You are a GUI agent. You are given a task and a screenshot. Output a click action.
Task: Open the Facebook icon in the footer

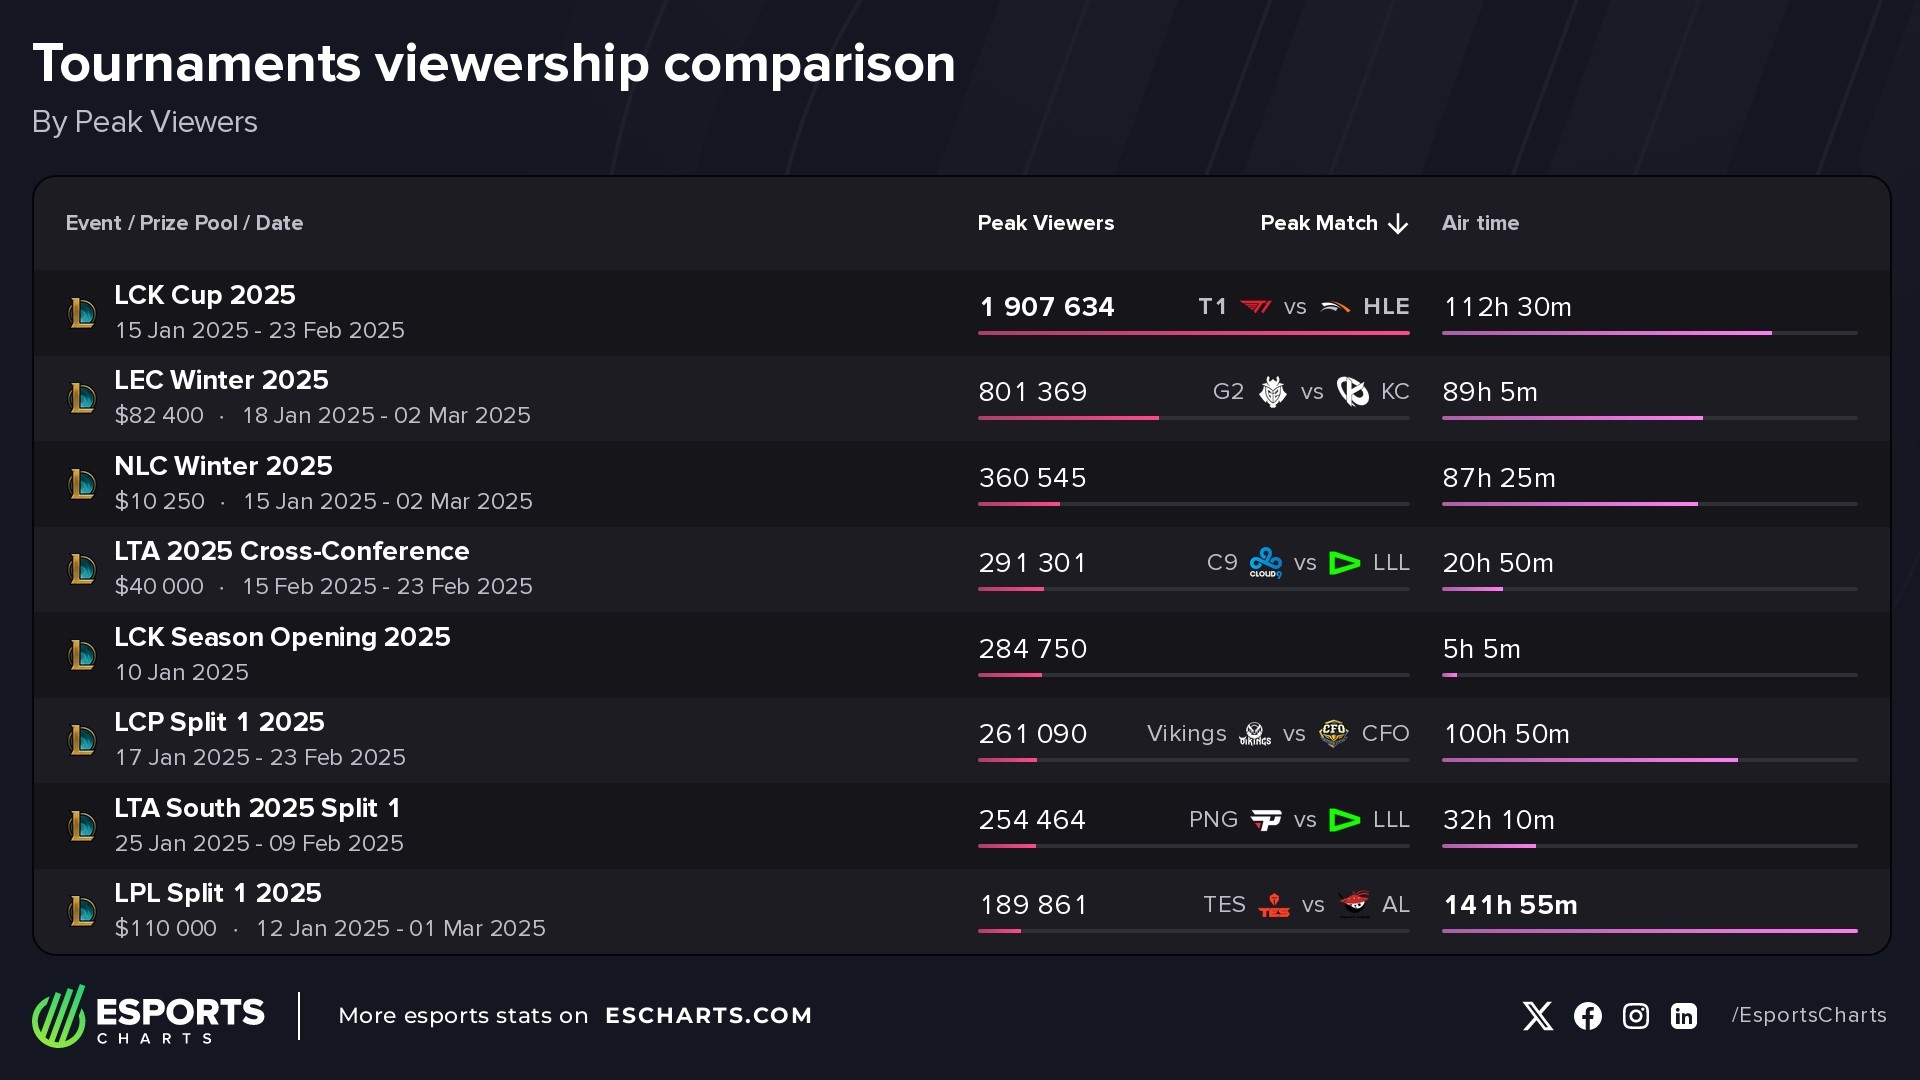pos(1587,1016)
